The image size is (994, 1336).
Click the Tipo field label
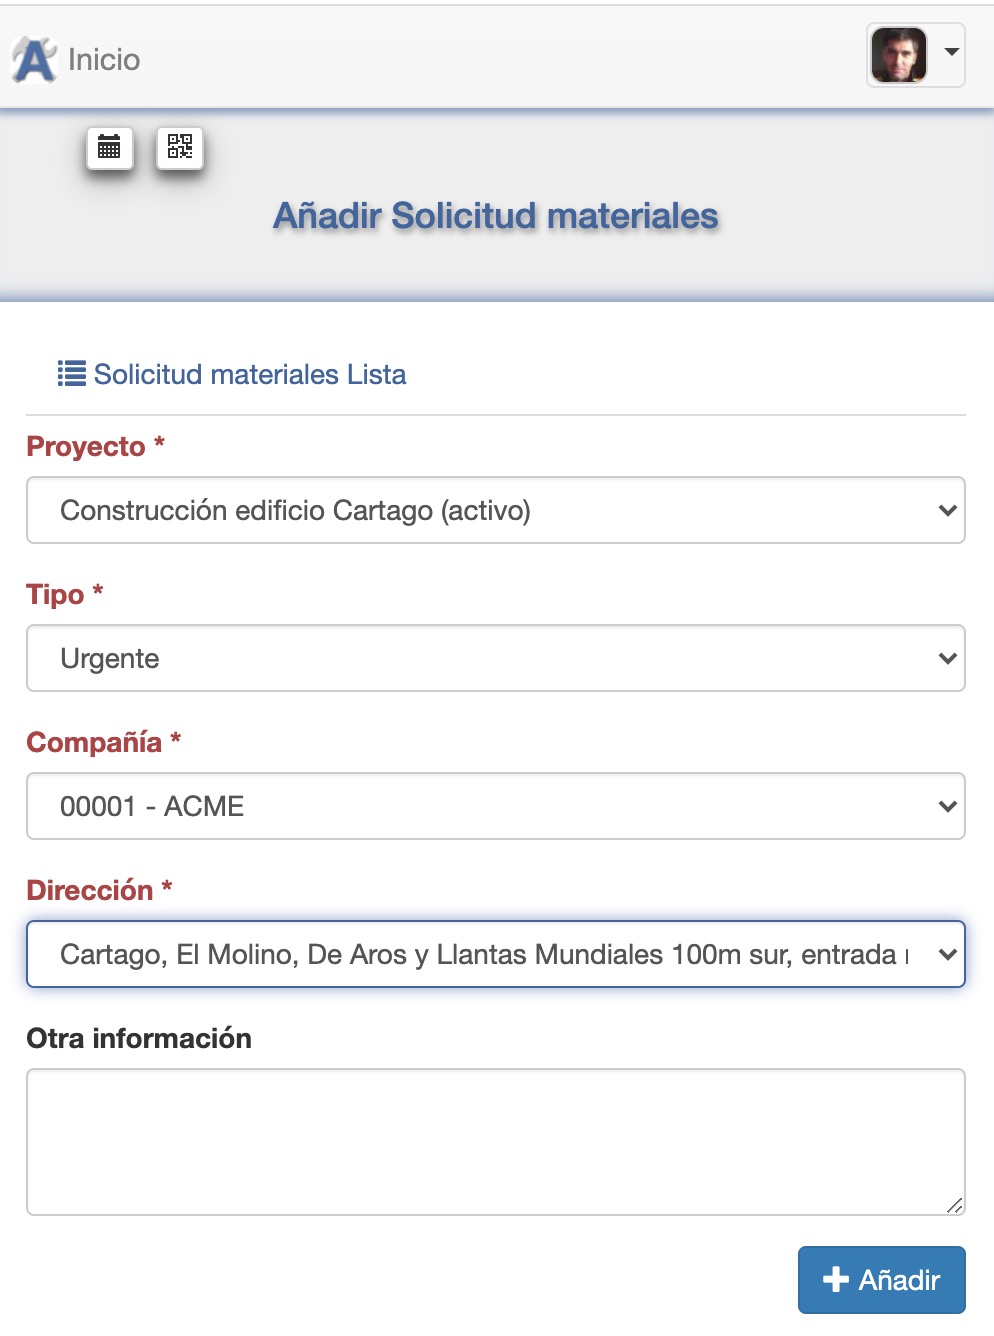point(55,594)
